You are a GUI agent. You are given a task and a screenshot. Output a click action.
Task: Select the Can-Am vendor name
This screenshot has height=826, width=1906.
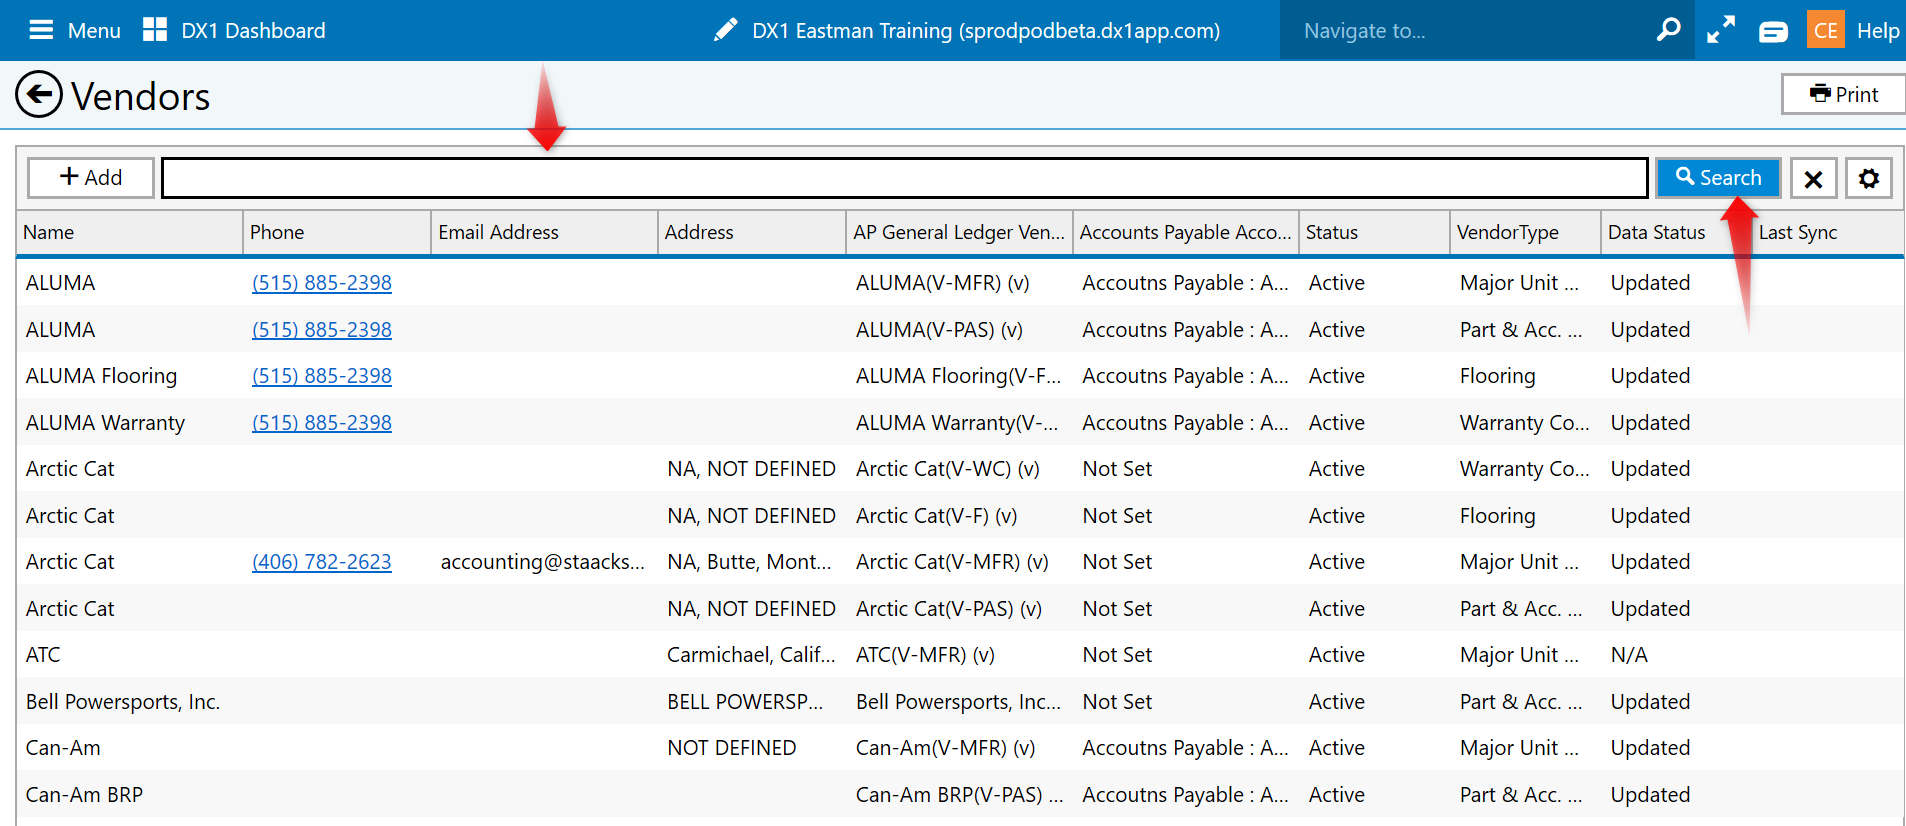tap(63, 748)
